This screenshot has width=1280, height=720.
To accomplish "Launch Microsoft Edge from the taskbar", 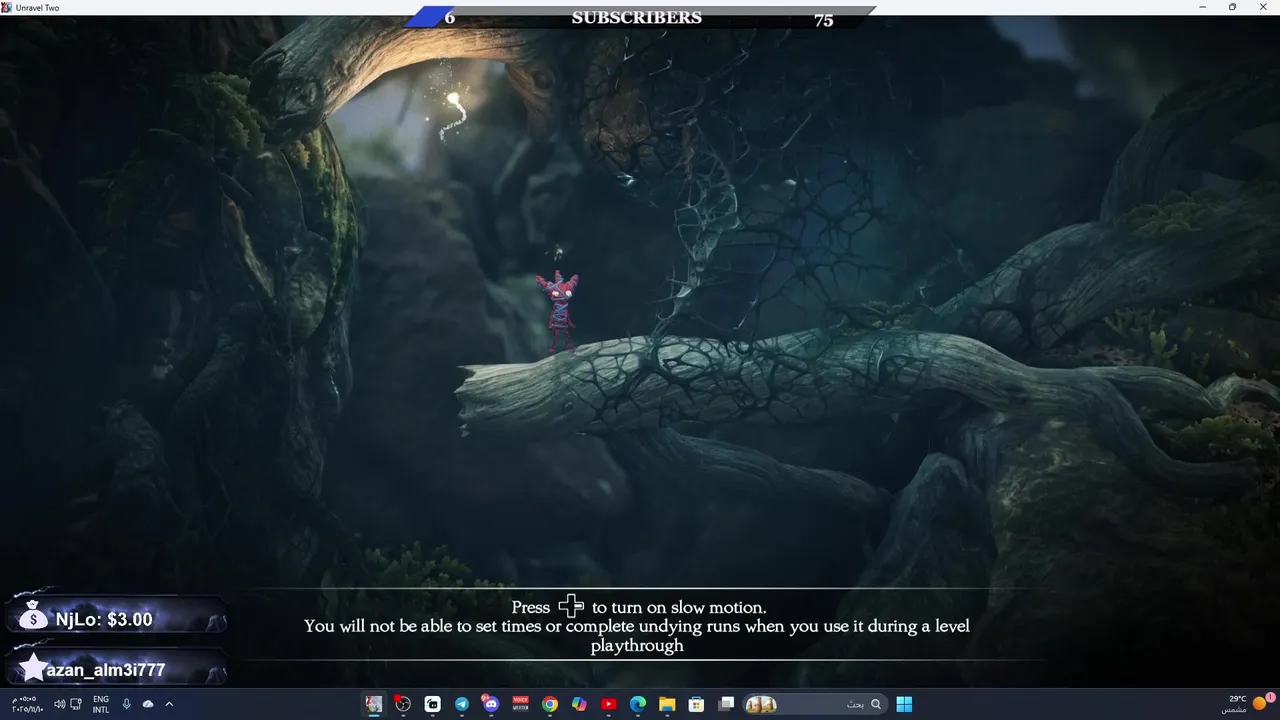I will click(x=637, y=704).
